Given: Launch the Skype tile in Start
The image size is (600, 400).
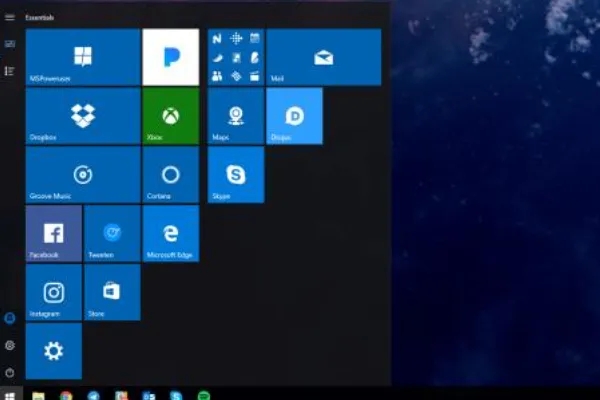Looking at the screenshot, I should (x=236, y=175).
